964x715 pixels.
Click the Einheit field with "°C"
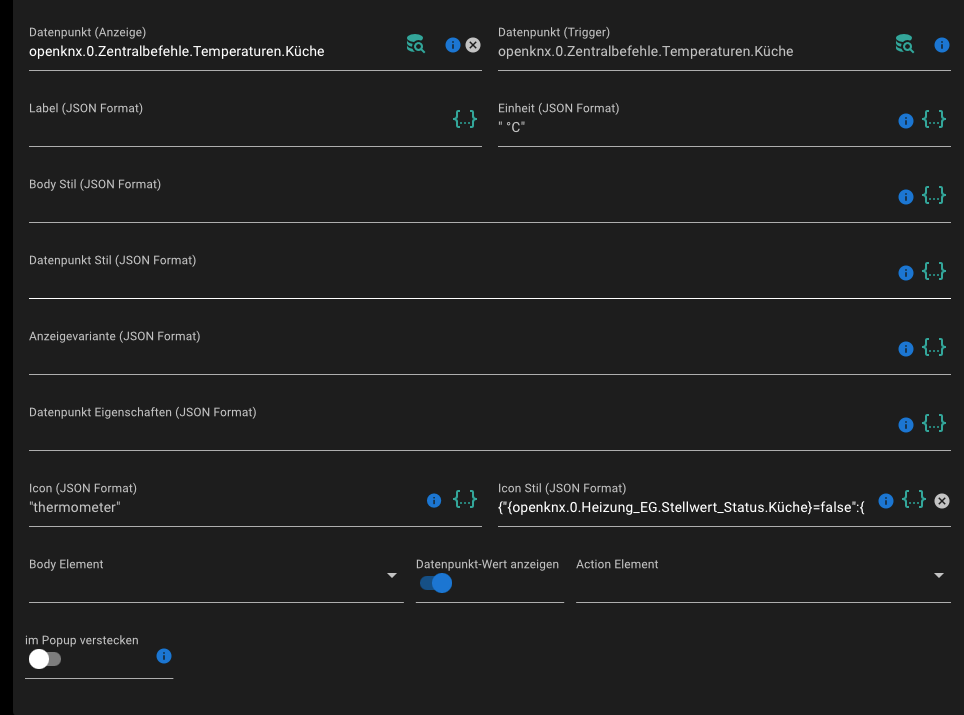point(690,128)
